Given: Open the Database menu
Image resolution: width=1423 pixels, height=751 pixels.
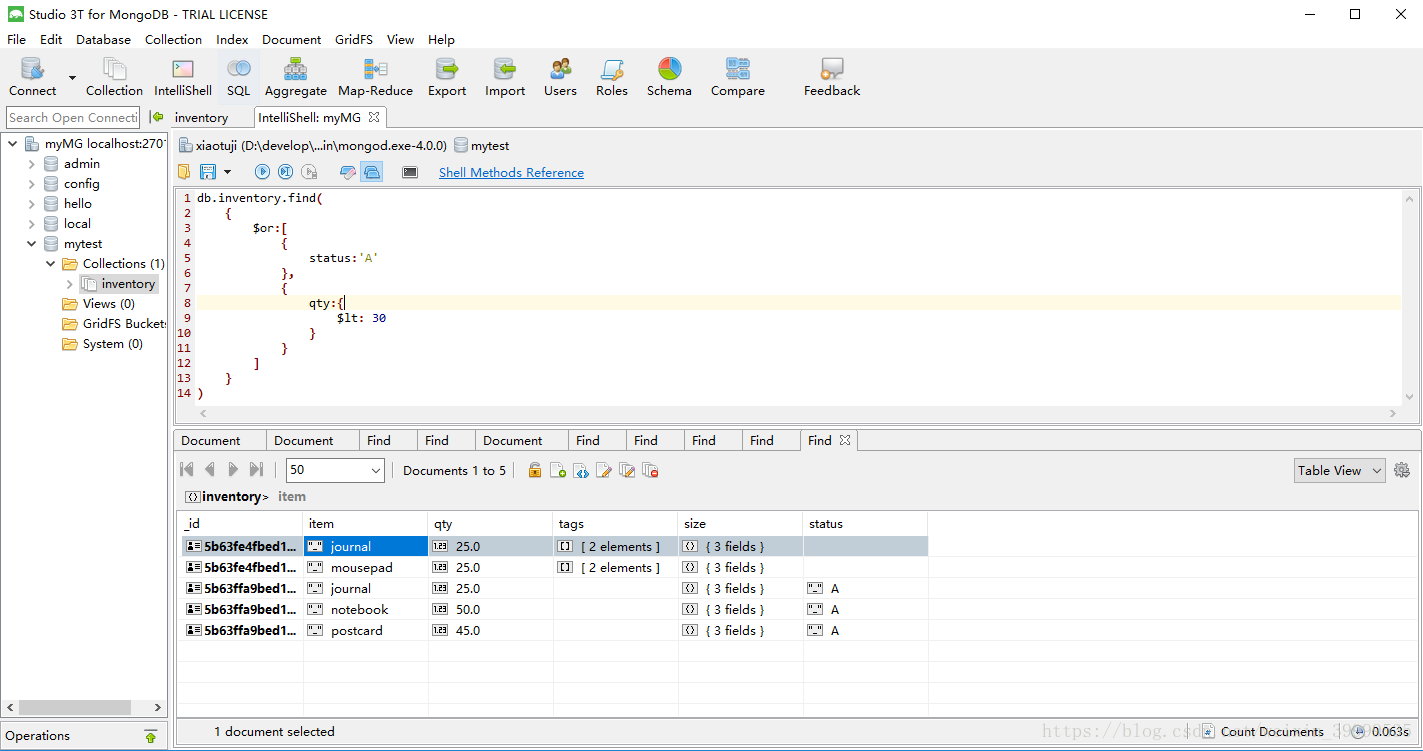Looking at the screenshot, I should pyautogui.click(x=103, y=40).
